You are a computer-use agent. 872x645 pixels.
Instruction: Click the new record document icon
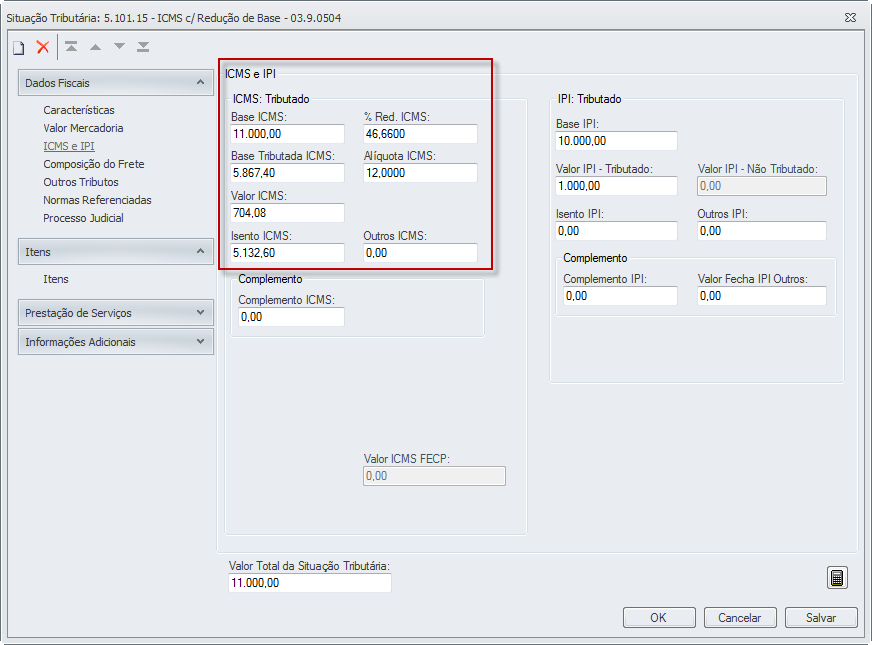pyautogui.click(x=18, y=47)
